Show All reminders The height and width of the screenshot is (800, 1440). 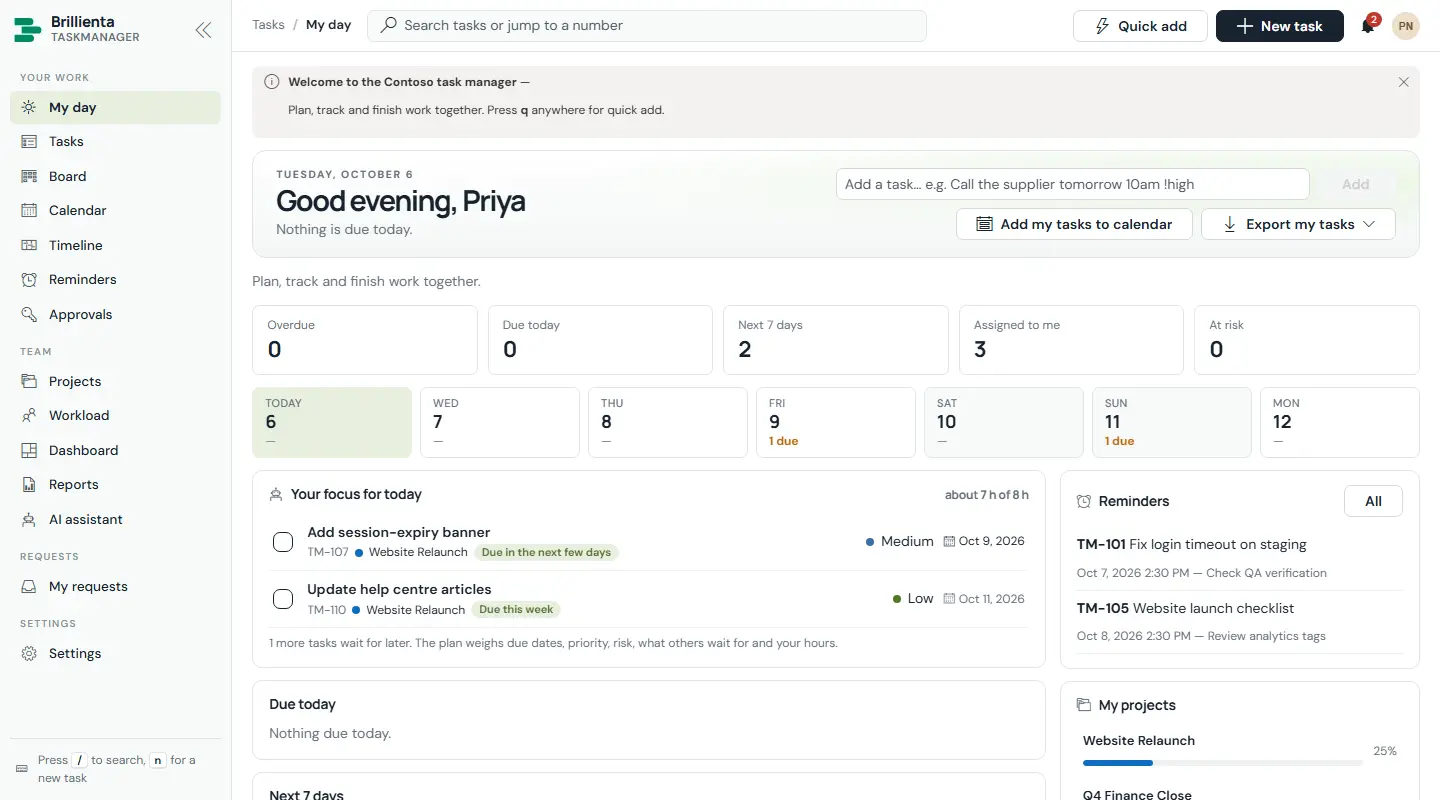tap(1373, 501)
